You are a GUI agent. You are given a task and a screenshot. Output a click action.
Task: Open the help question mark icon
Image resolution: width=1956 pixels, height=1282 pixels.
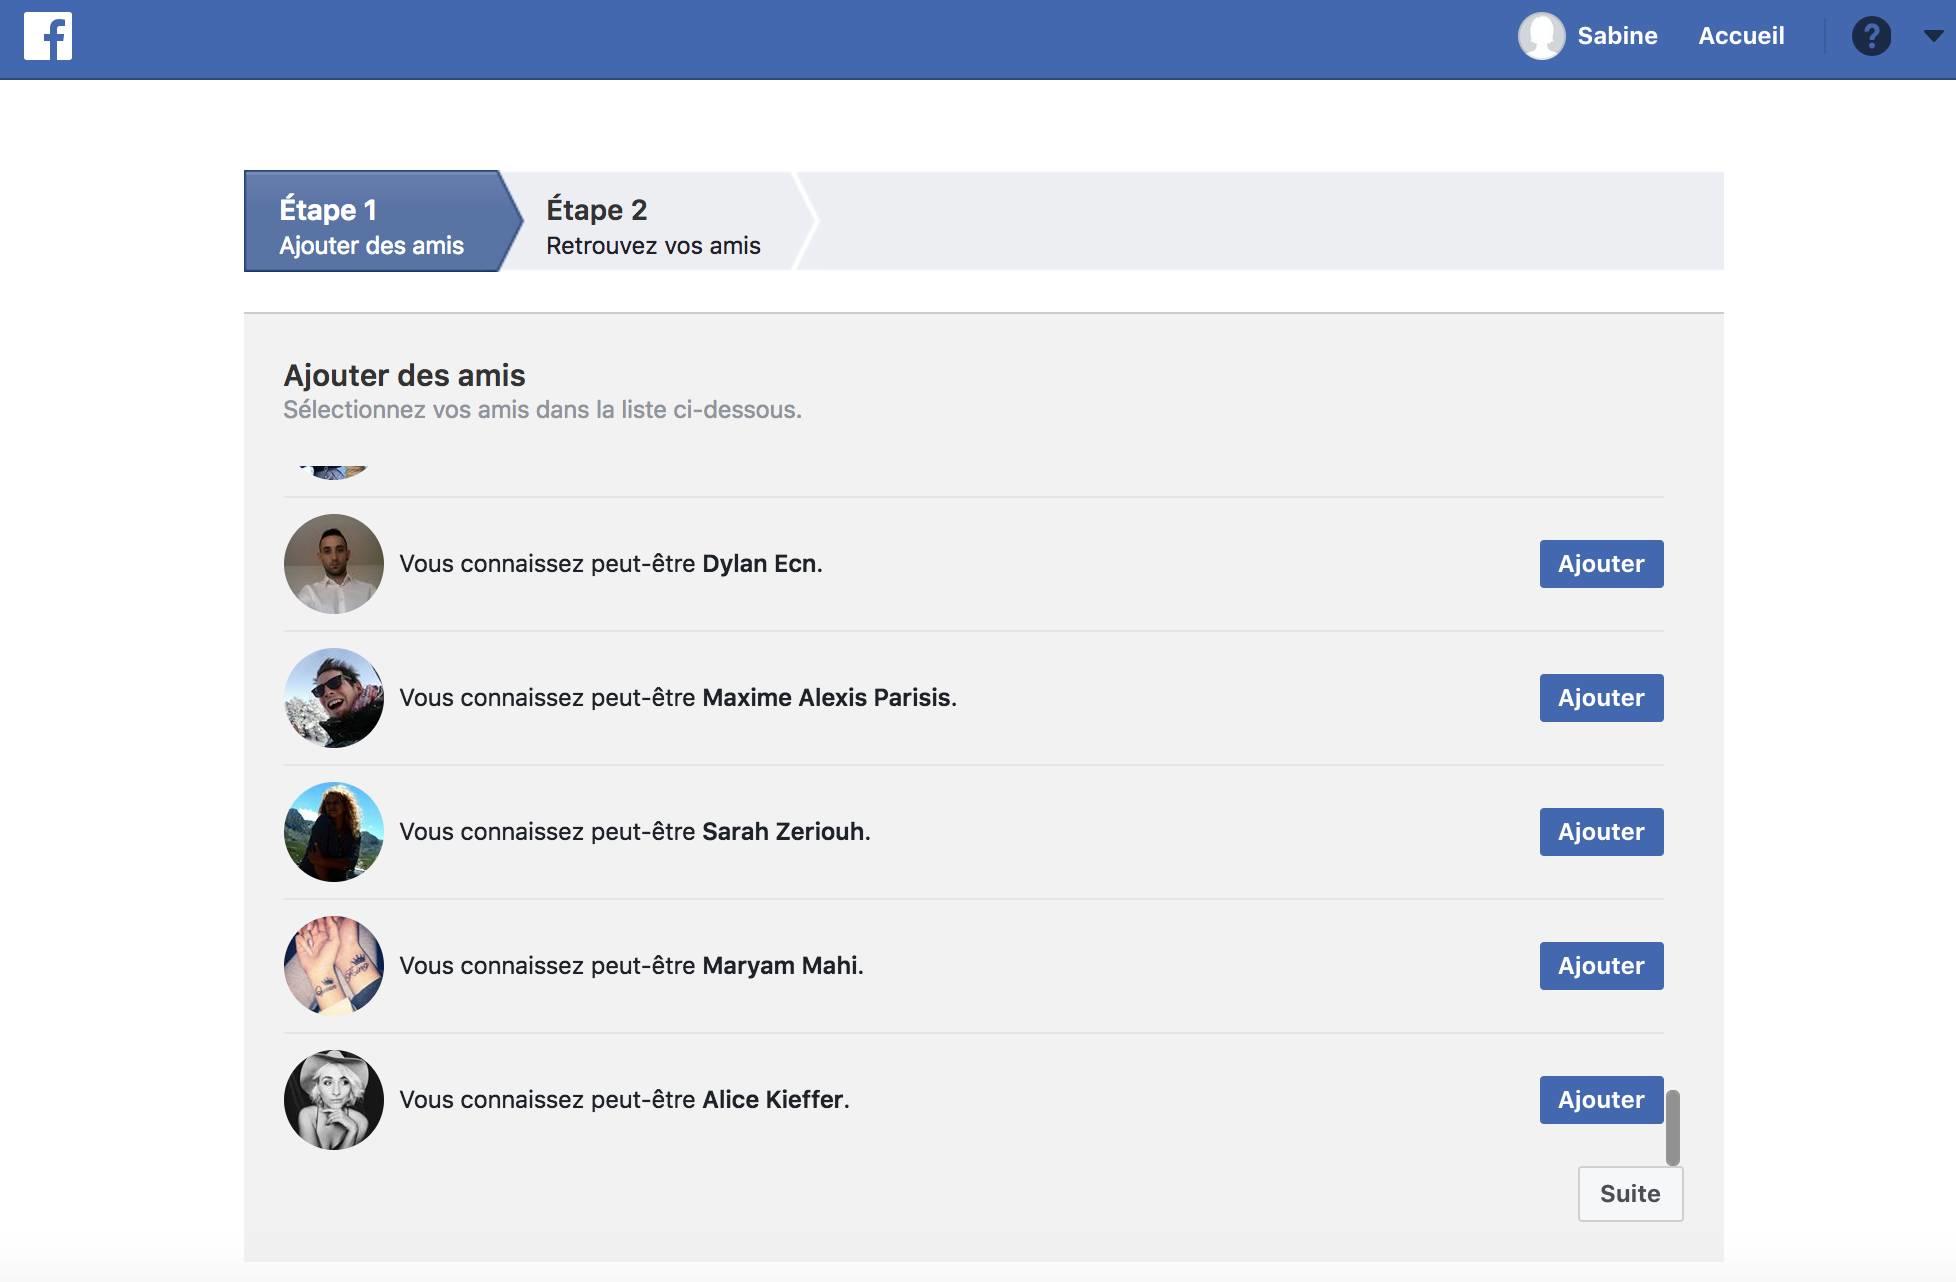click(x=1871, y=36)
